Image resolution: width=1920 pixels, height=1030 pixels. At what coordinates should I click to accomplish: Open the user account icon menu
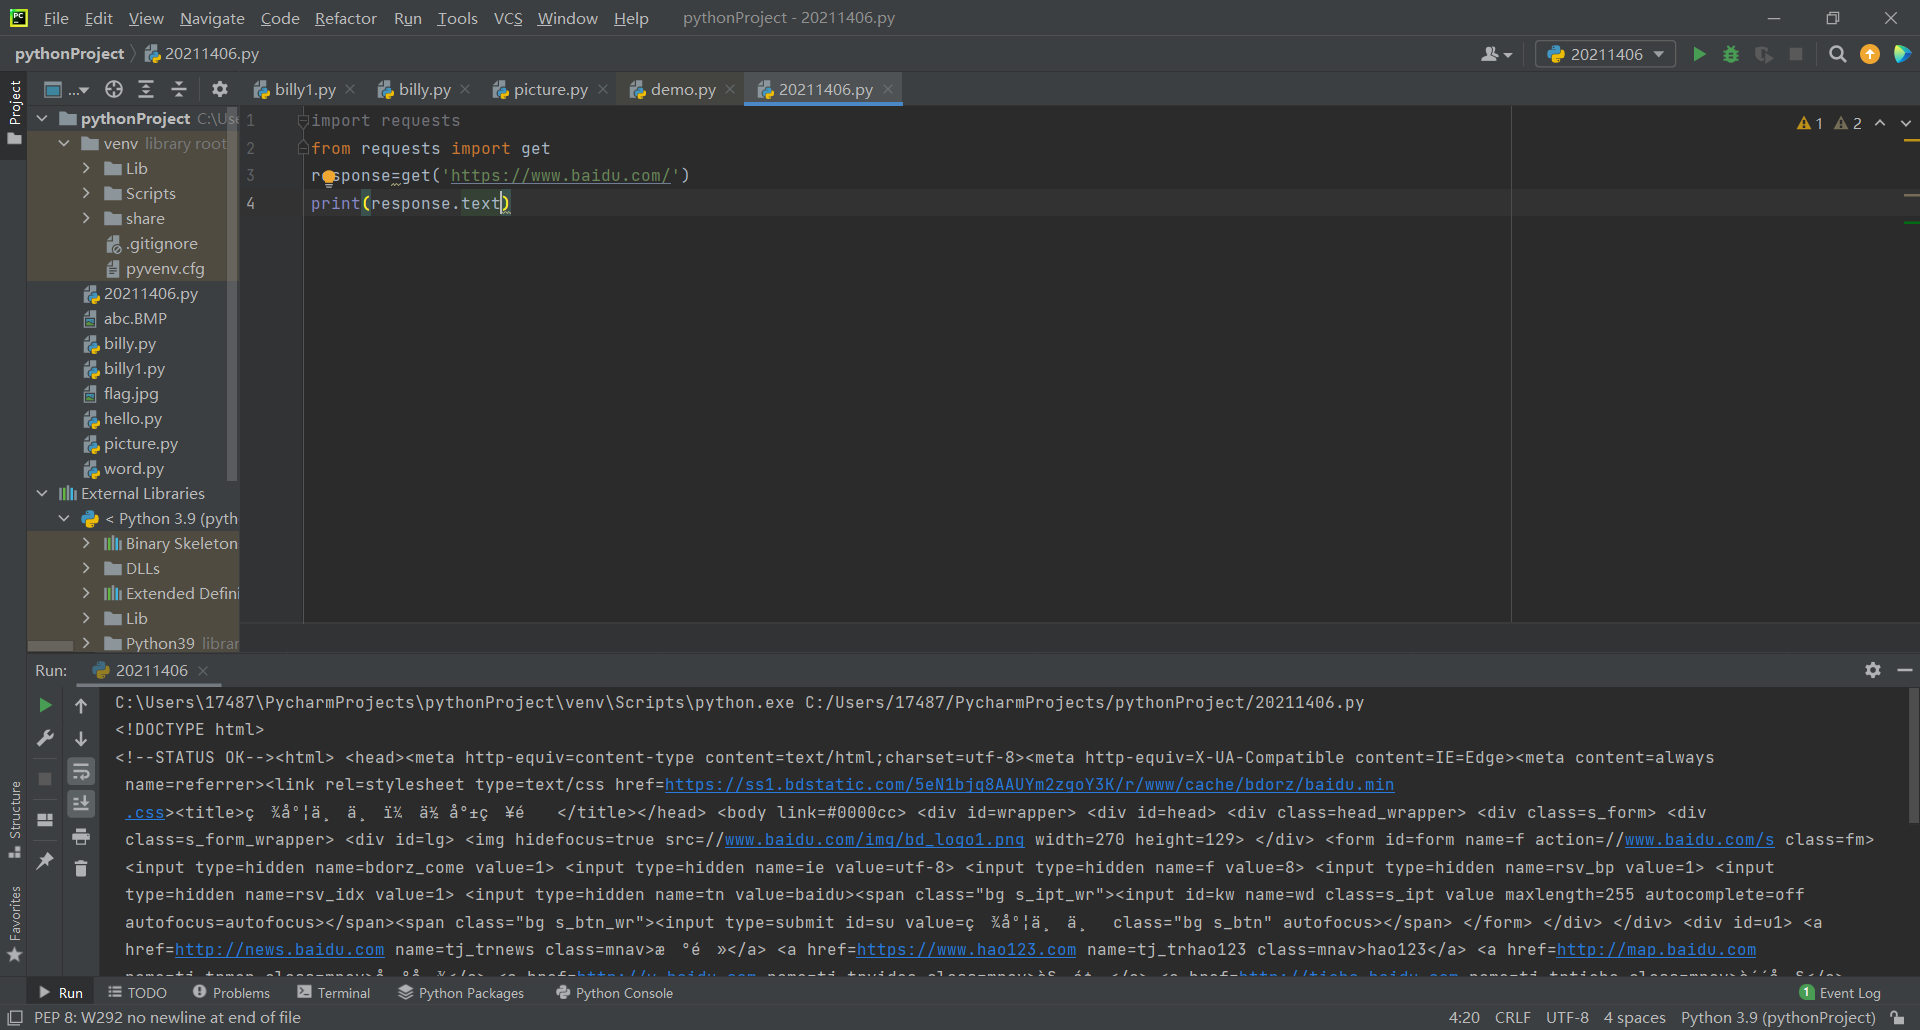pyautogui.click(x=1496, y=54)
